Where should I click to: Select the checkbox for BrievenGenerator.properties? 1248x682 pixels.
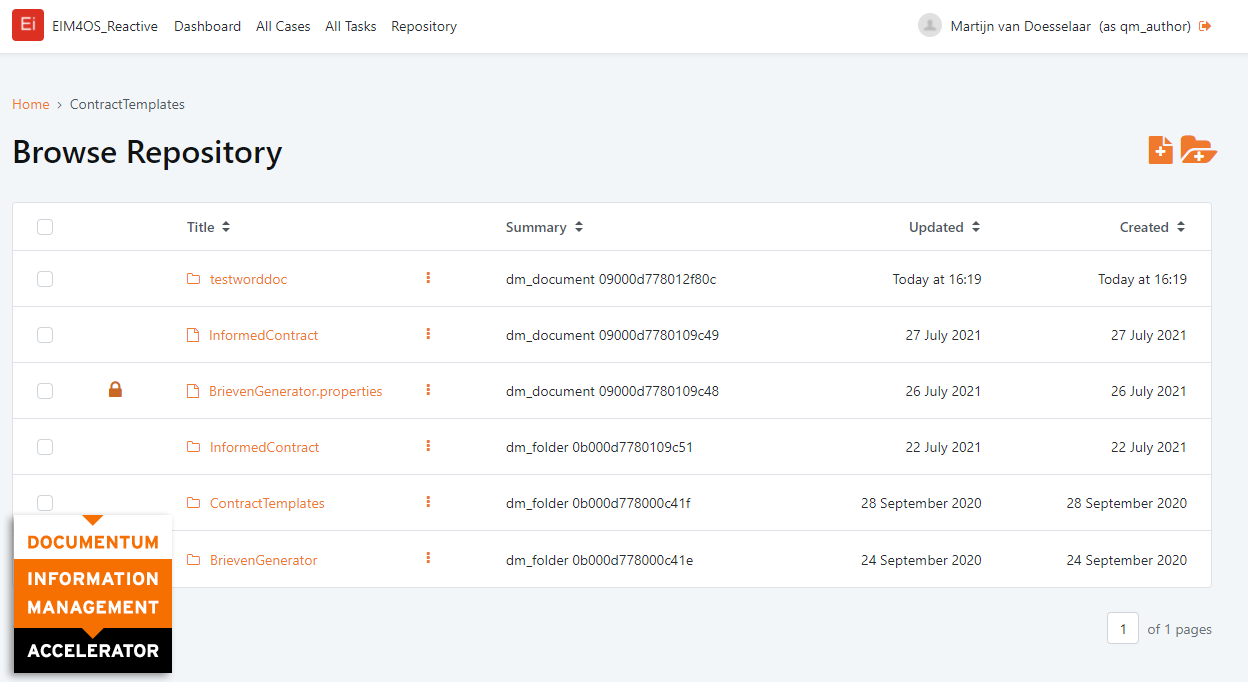pos(45,391)
